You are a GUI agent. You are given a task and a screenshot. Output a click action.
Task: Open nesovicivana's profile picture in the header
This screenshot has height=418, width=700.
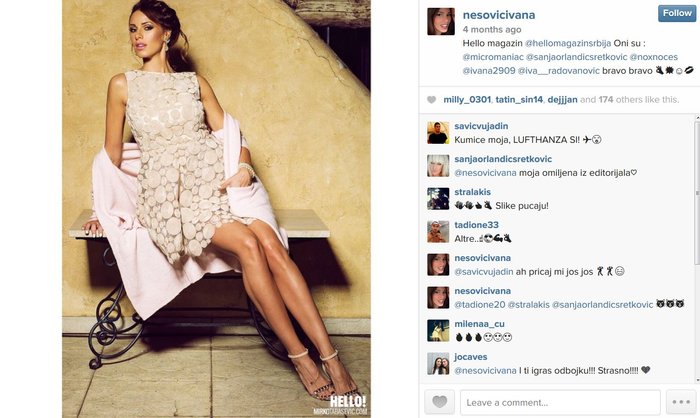pos(441,21)
